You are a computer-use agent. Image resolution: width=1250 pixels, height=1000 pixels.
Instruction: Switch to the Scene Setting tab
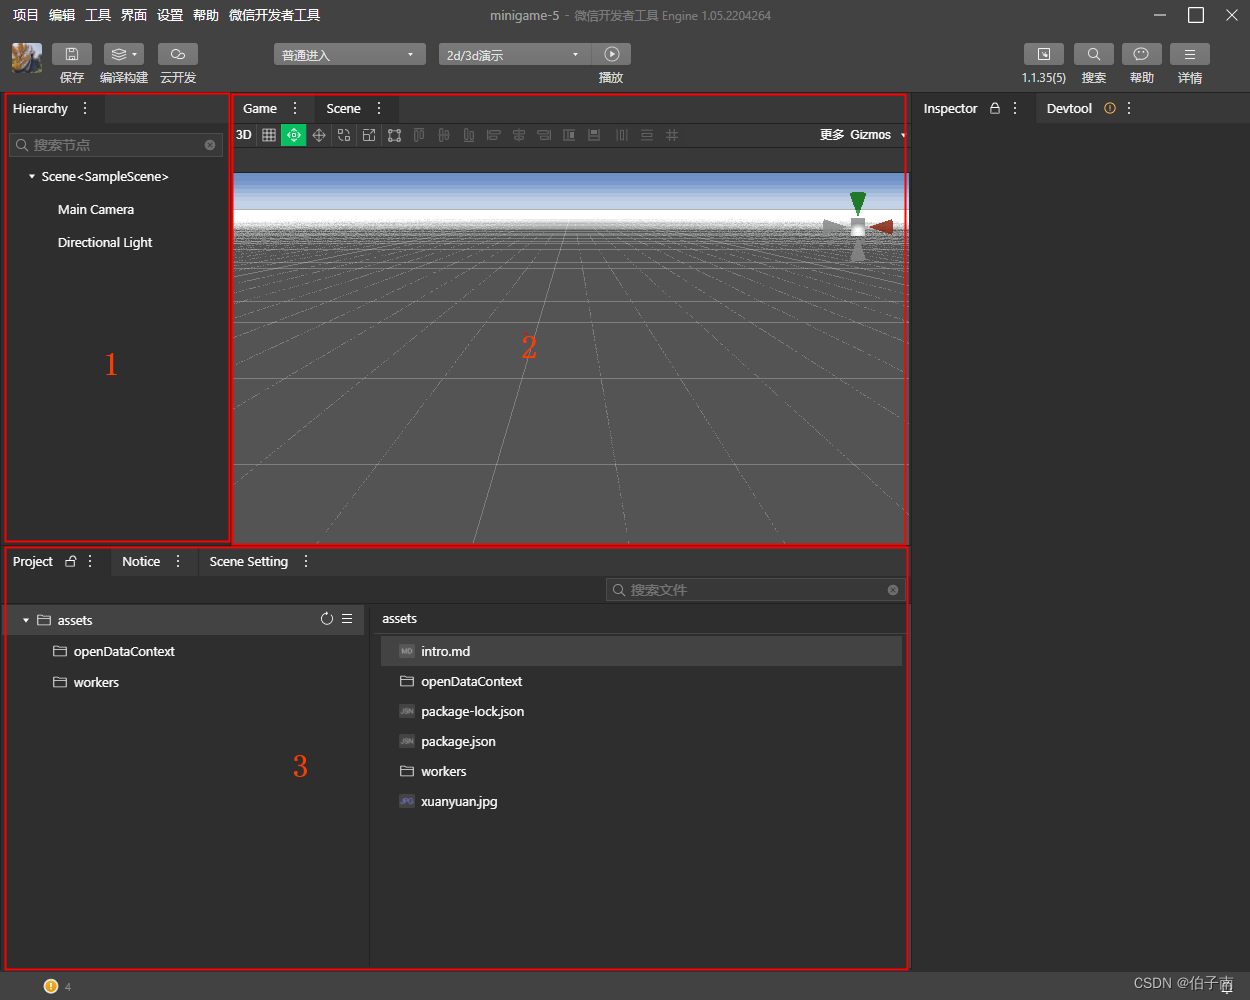click(249, 561)
